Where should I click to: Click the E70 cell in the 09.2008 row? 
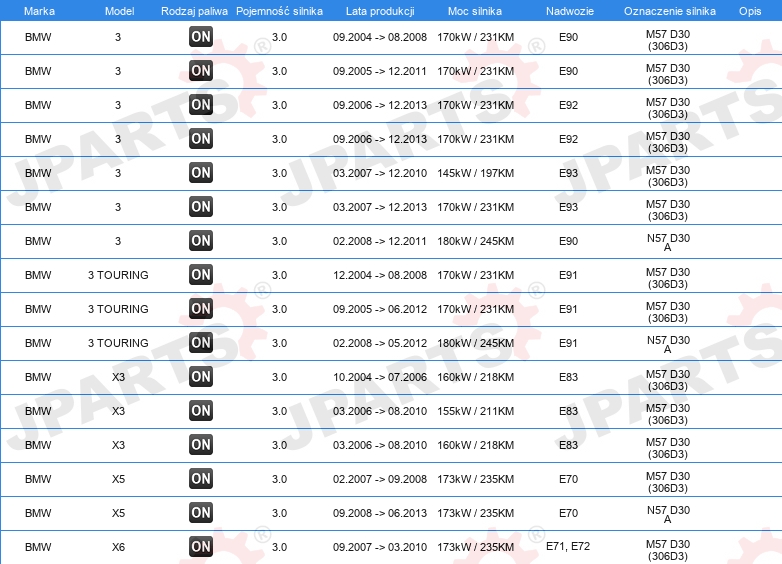(x=568, y=513)
